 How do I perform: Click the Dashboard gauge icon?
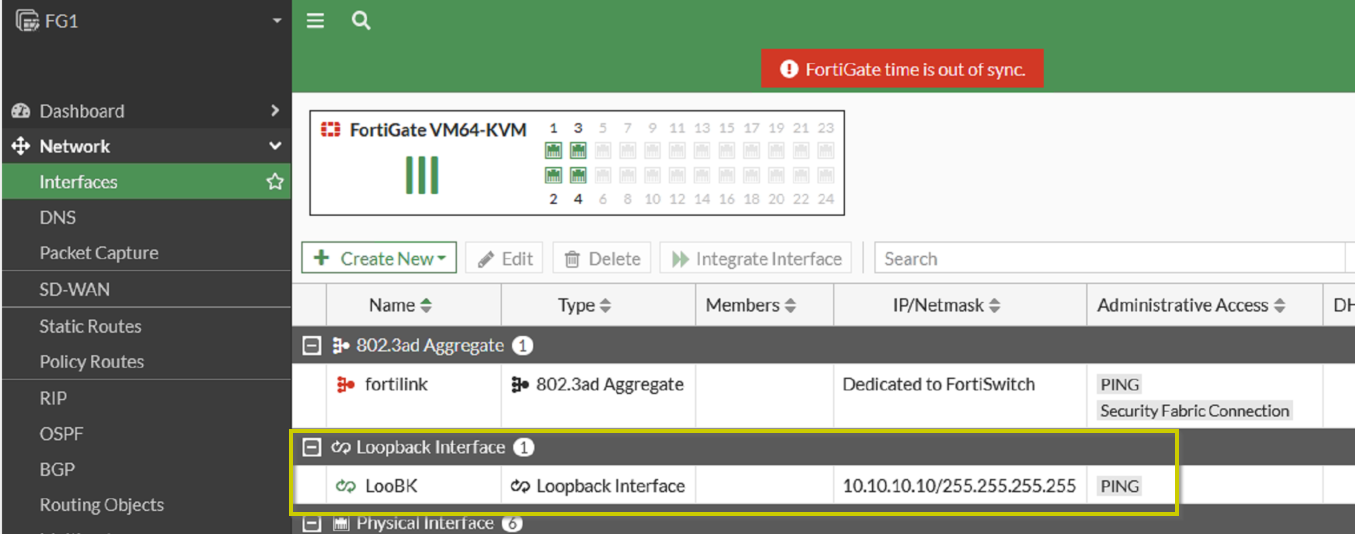tap(20, 111)
